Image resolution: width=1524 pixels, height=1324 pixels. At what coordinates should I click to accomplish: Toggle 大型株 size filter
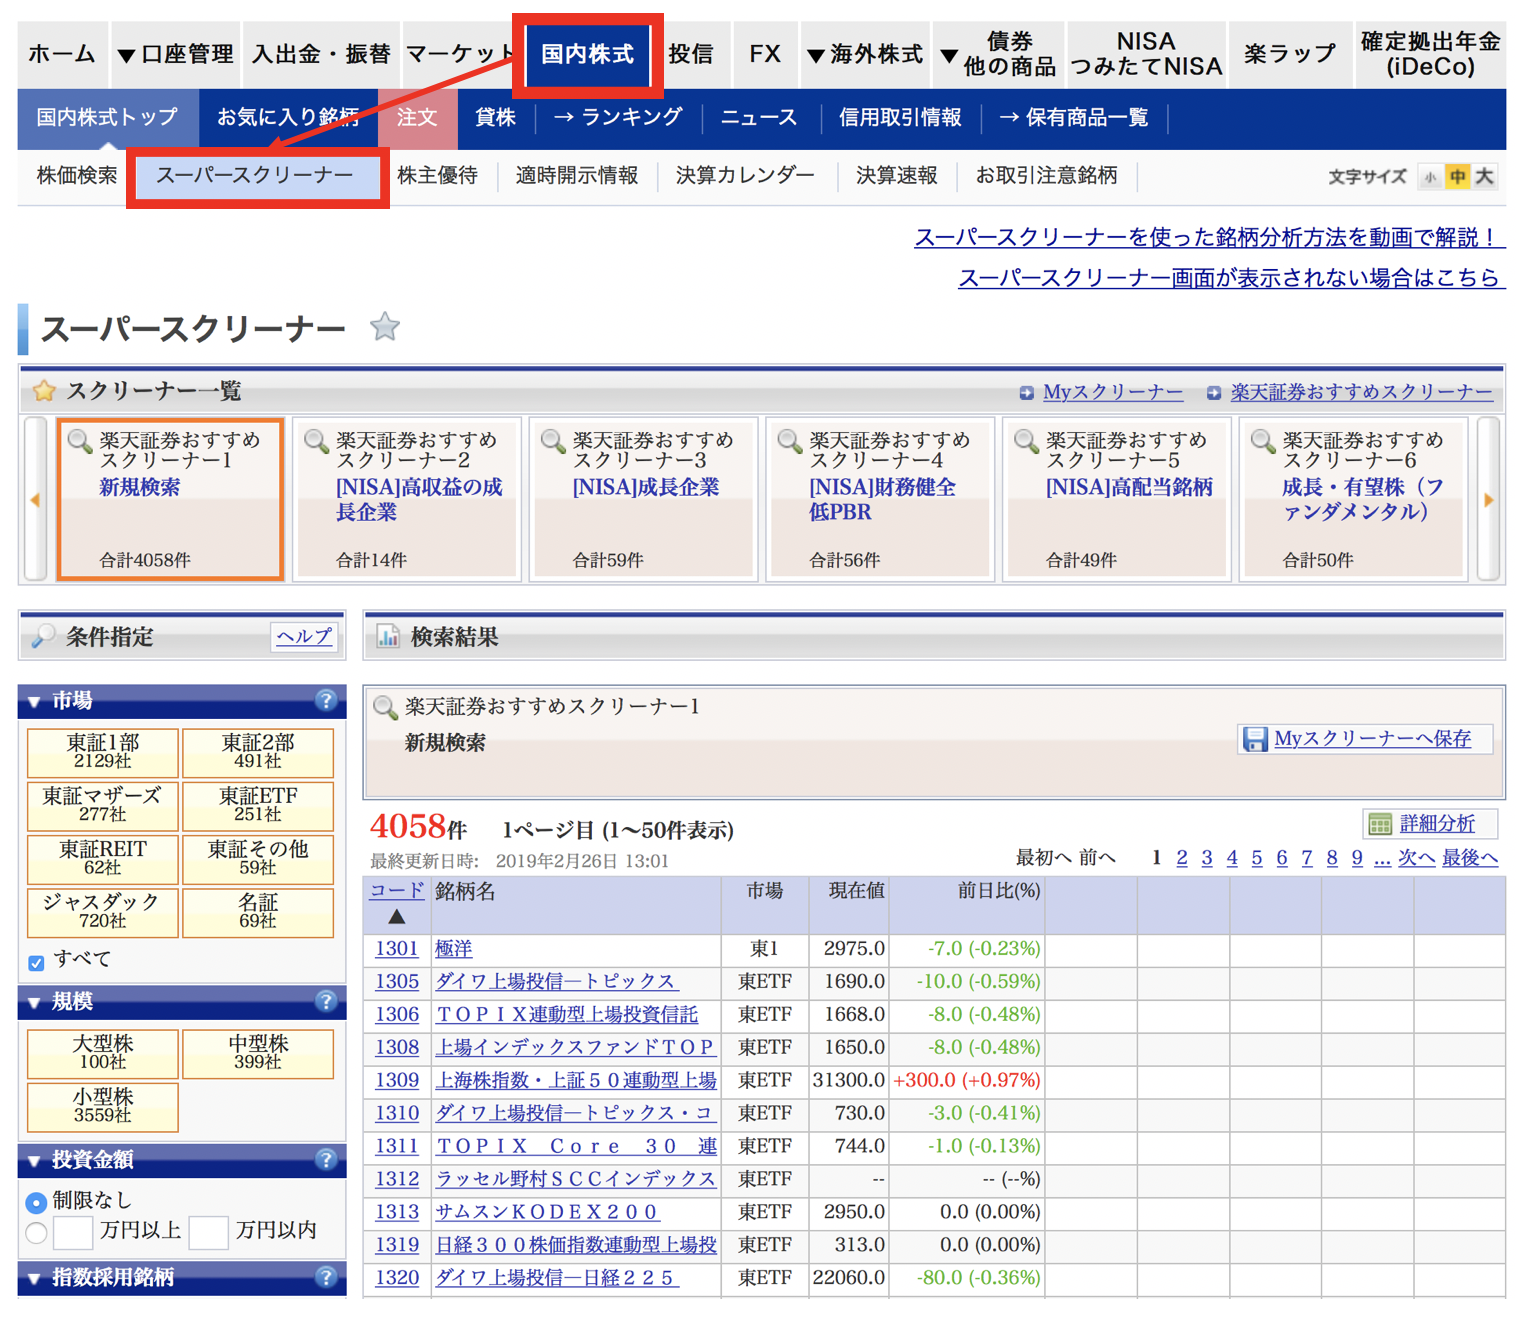point(103,1053)
